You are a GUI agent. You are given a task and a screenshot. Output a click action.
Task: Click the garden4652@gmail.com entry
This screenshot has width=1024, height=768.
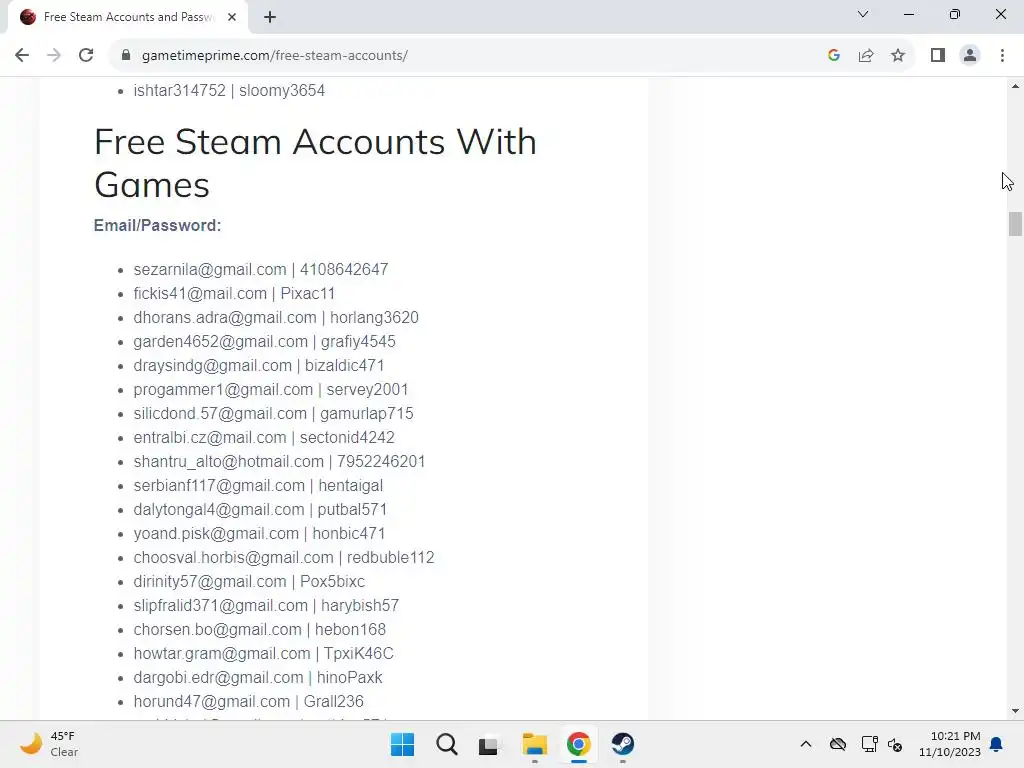click(264, 342)
